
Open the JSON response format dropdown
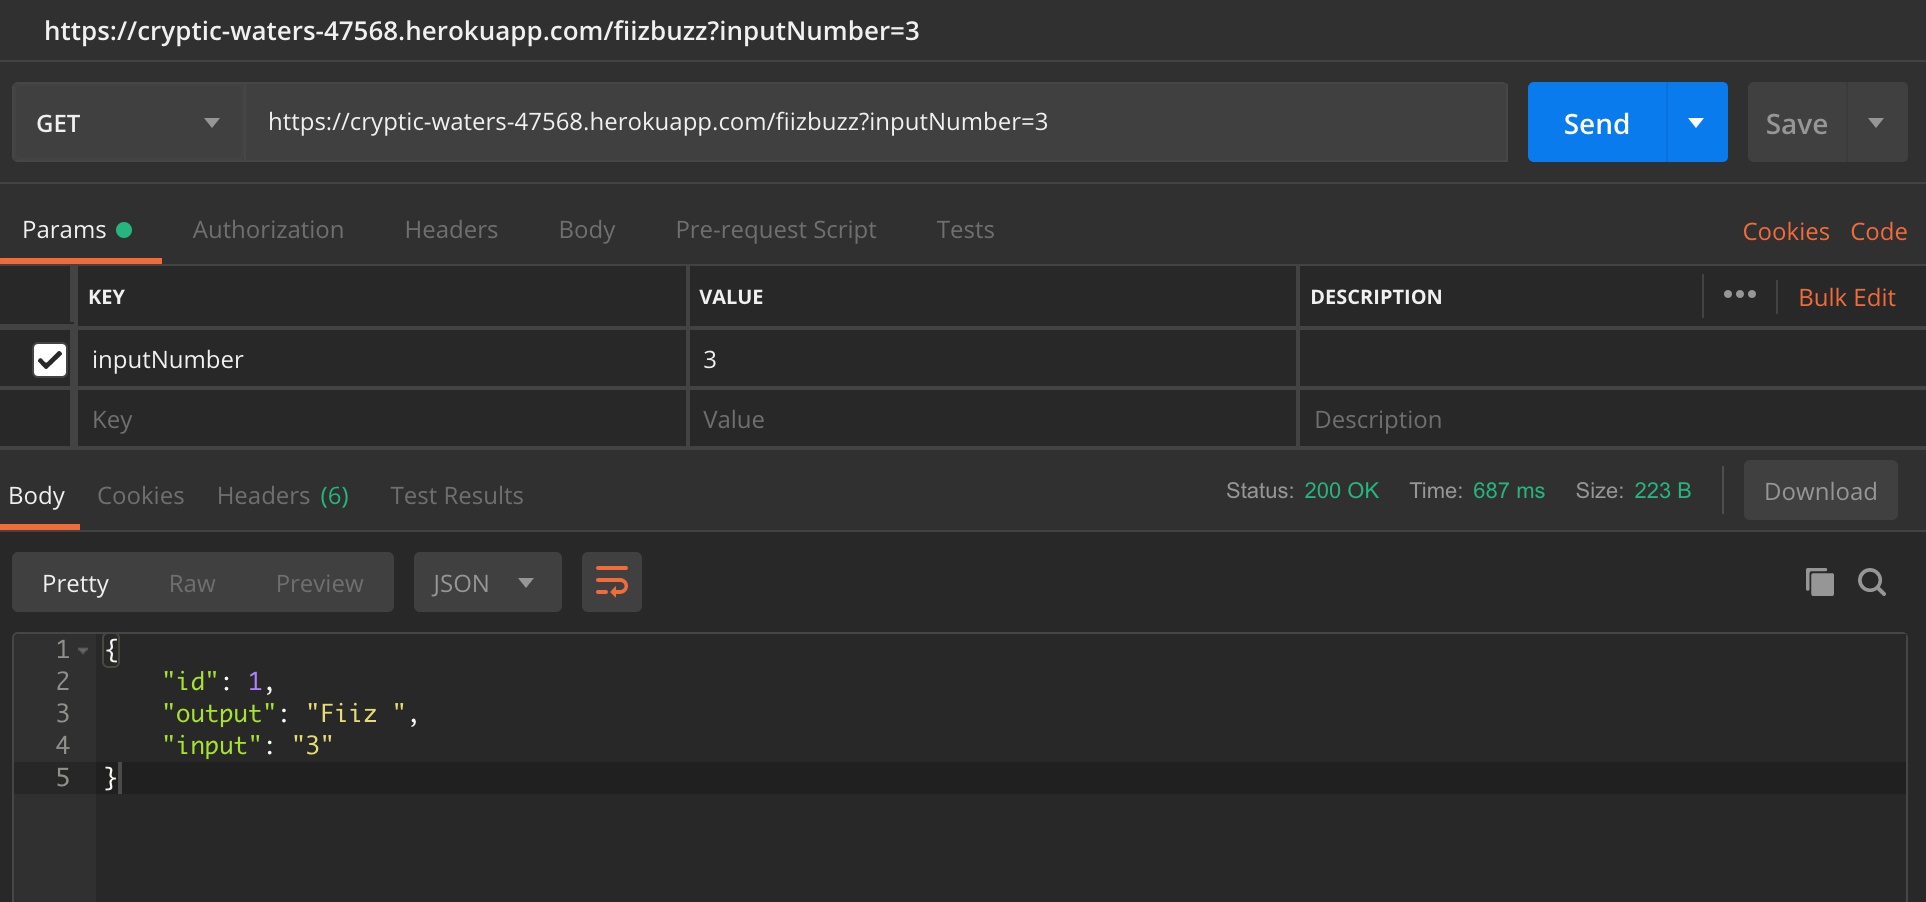(x=487, y=582)
